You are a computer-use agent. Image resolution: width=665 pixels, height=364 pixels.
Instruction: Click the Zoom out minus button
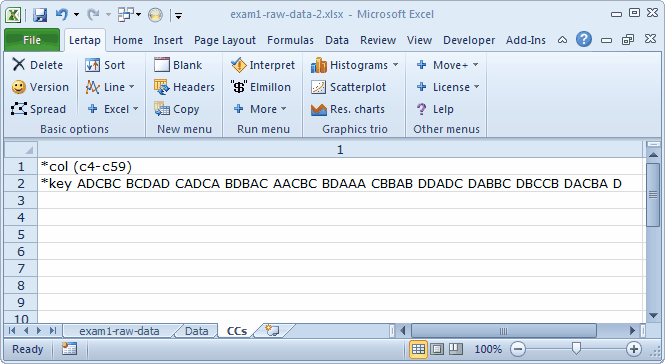pyautogui.click(x=518, y=349)
